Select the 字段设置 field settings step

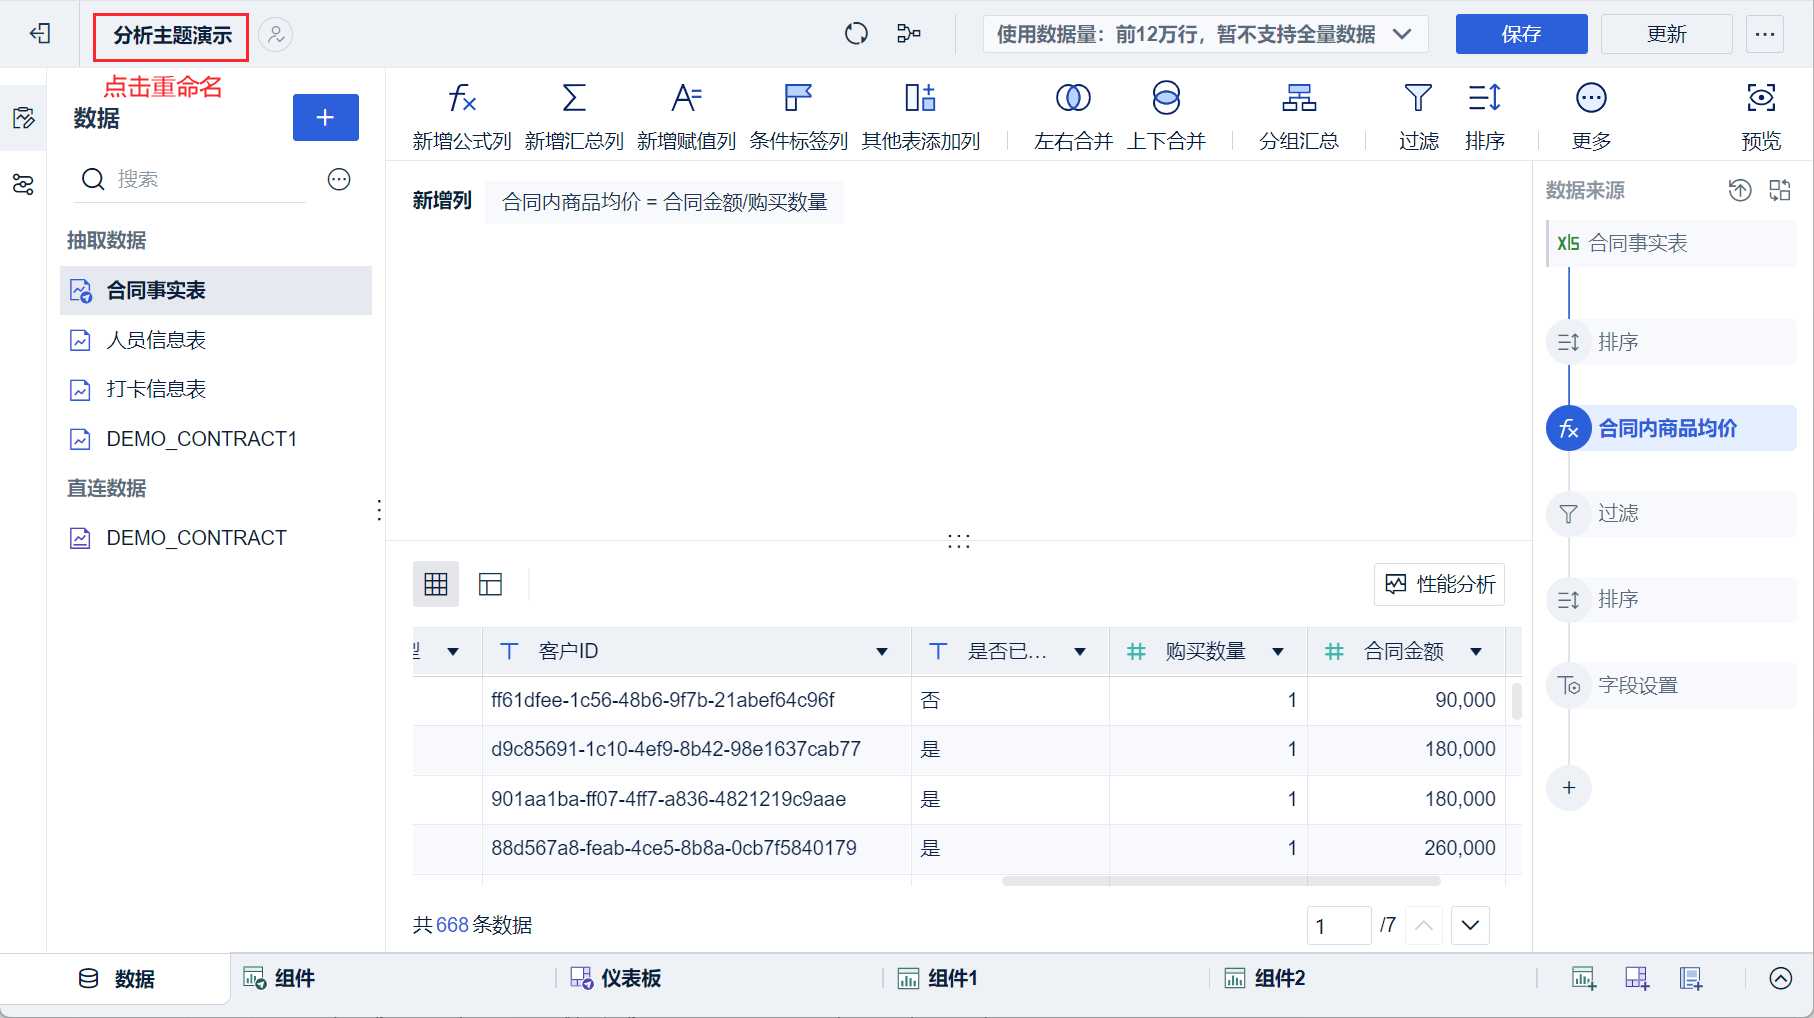[x=1672, y=686]
